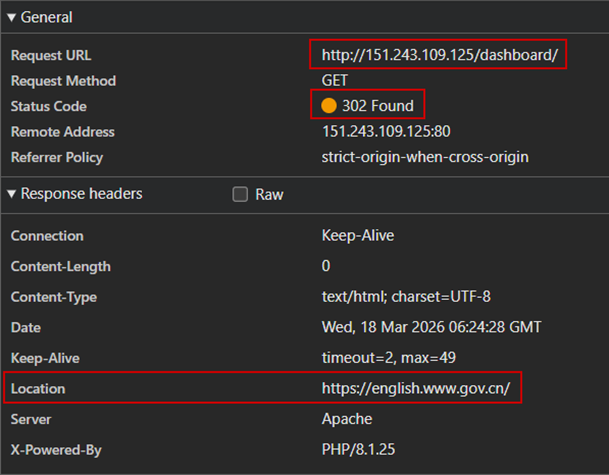Select the Referrer Policy value
Image resolution: width=609 pixels, height=475 pixels.
[x=424, y=157]
